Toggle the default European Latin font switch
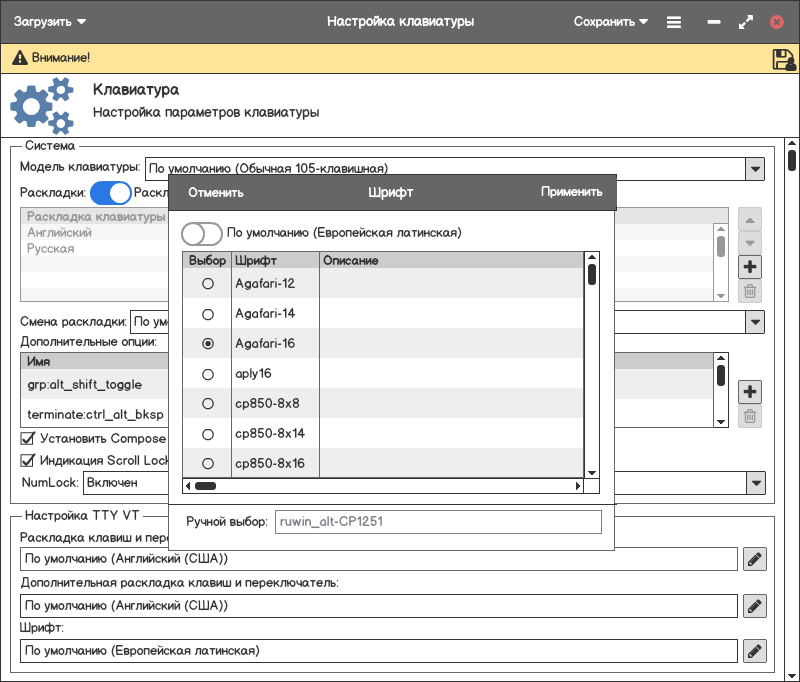This screenshot has height=682, width=800. pyautogui.click(x=201, y=233)
